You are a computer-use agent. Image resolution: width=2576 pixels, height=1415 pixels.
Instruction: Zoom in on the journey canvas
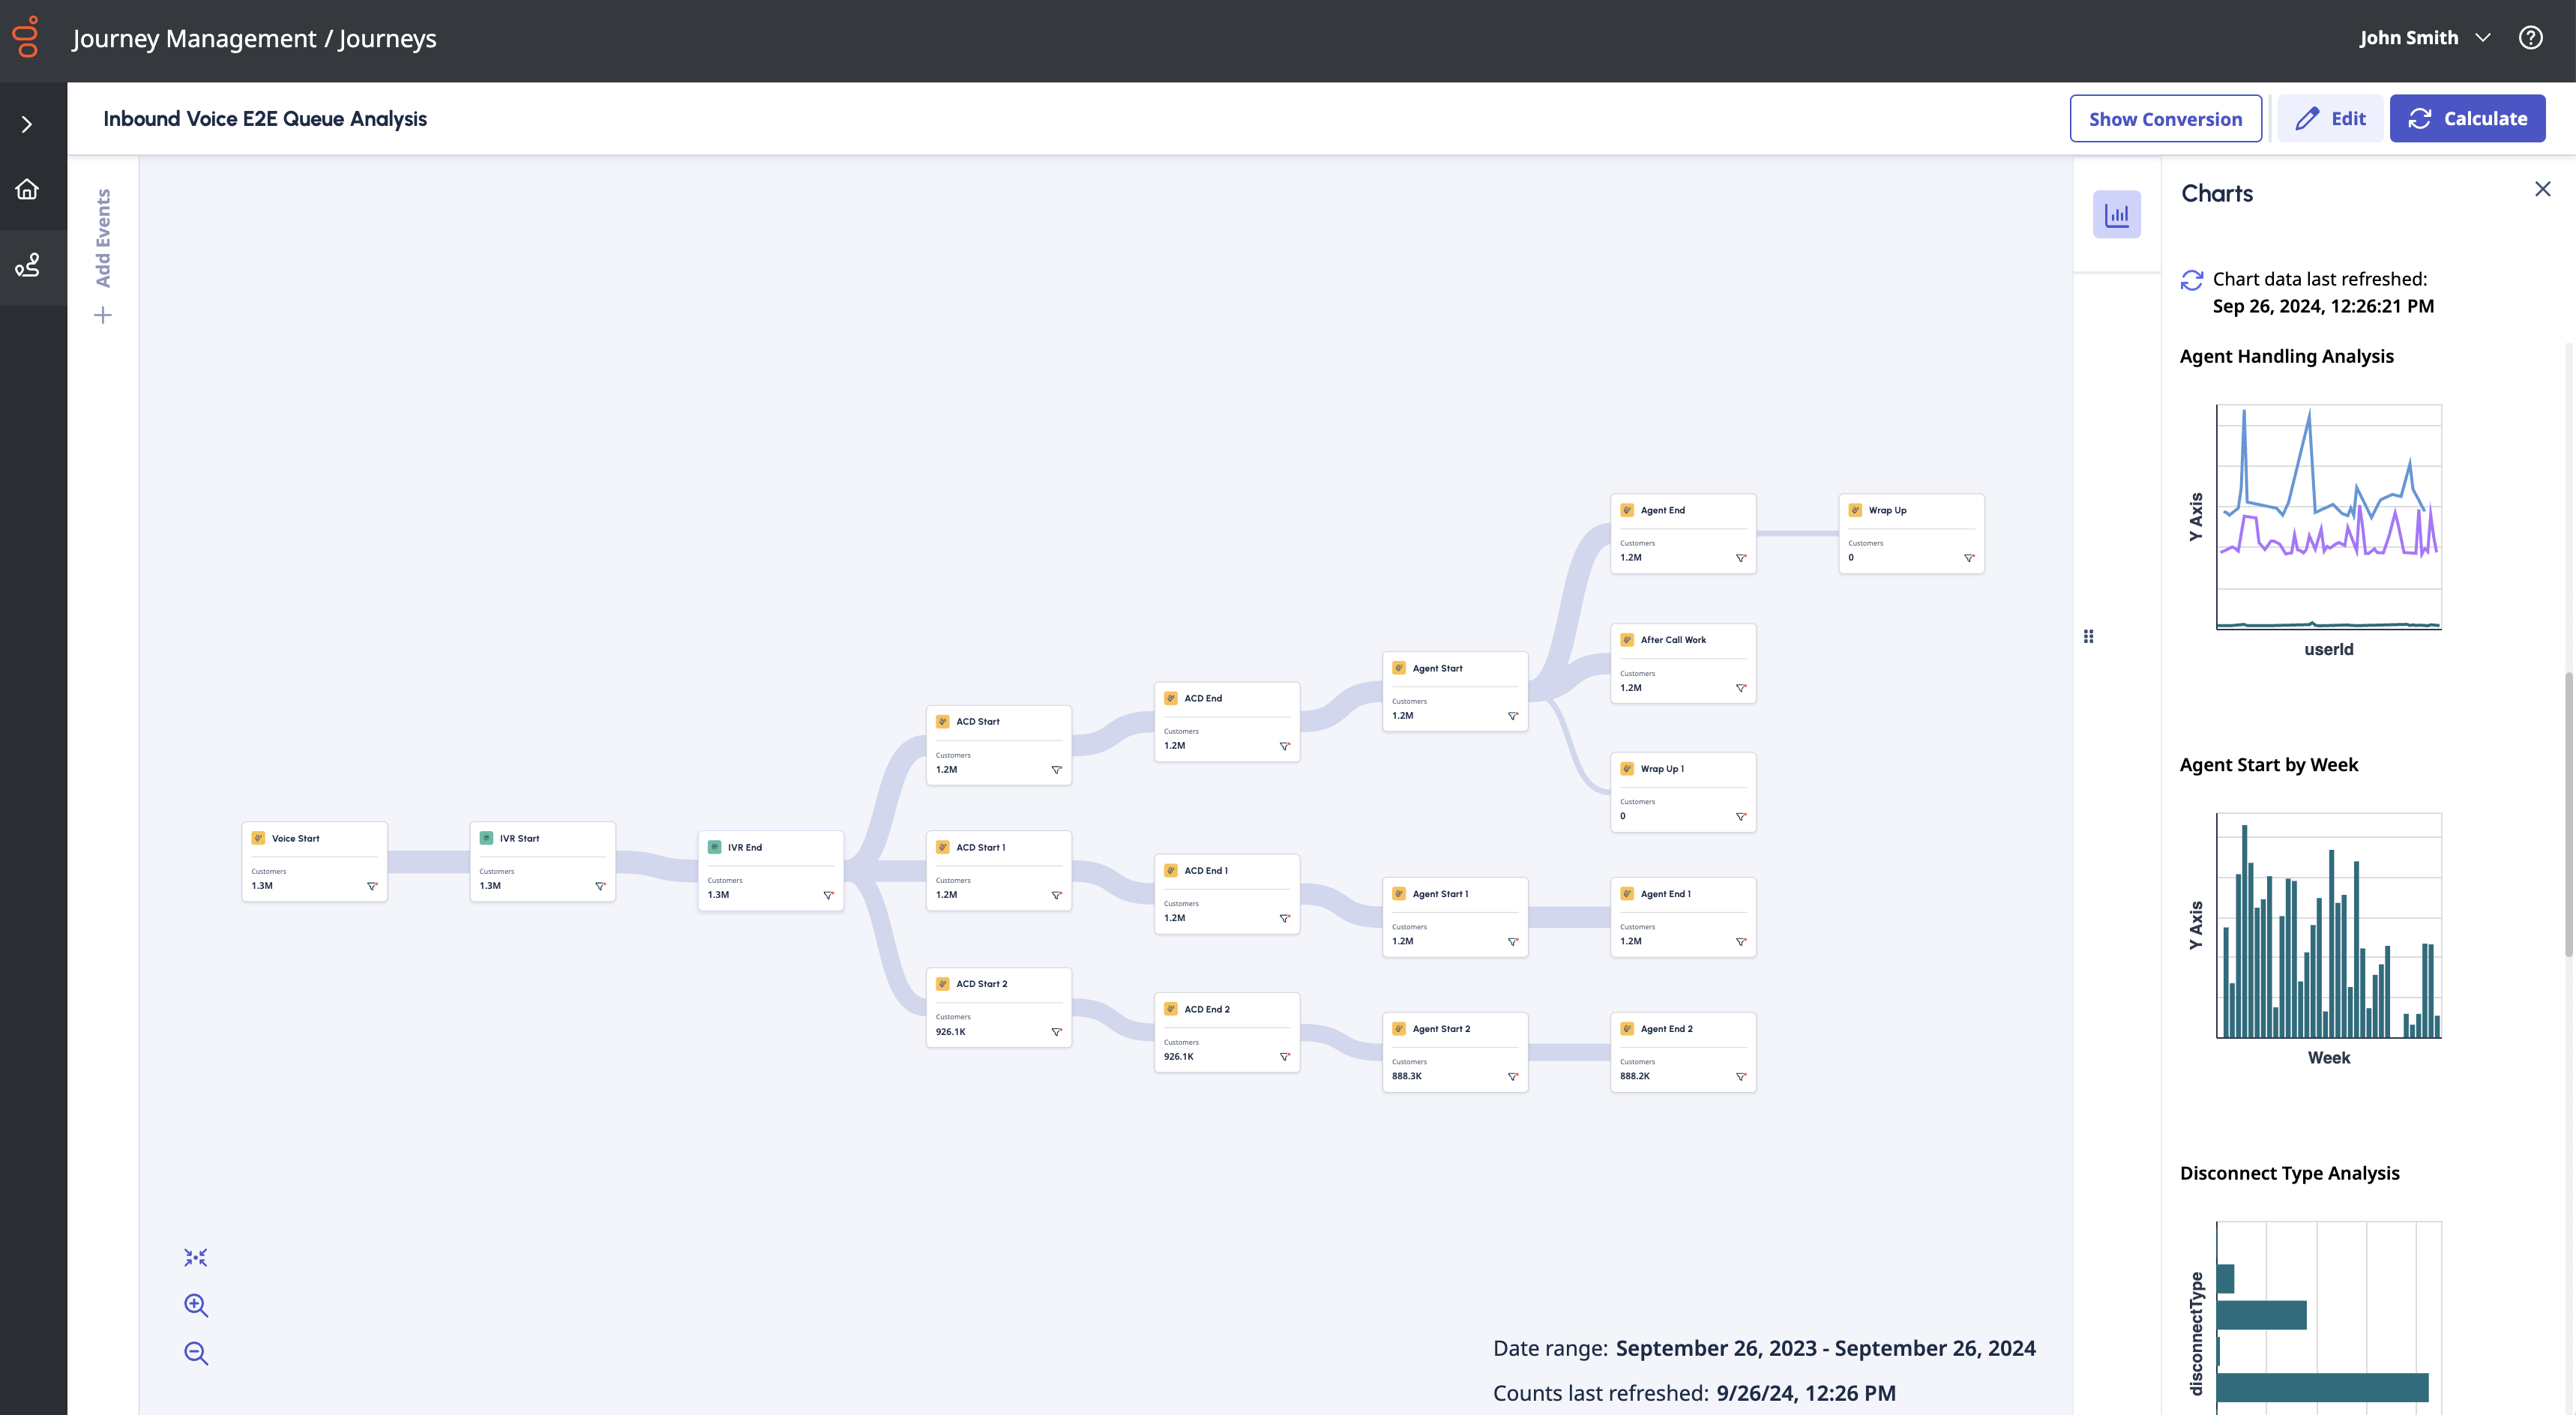[196, 1305]
